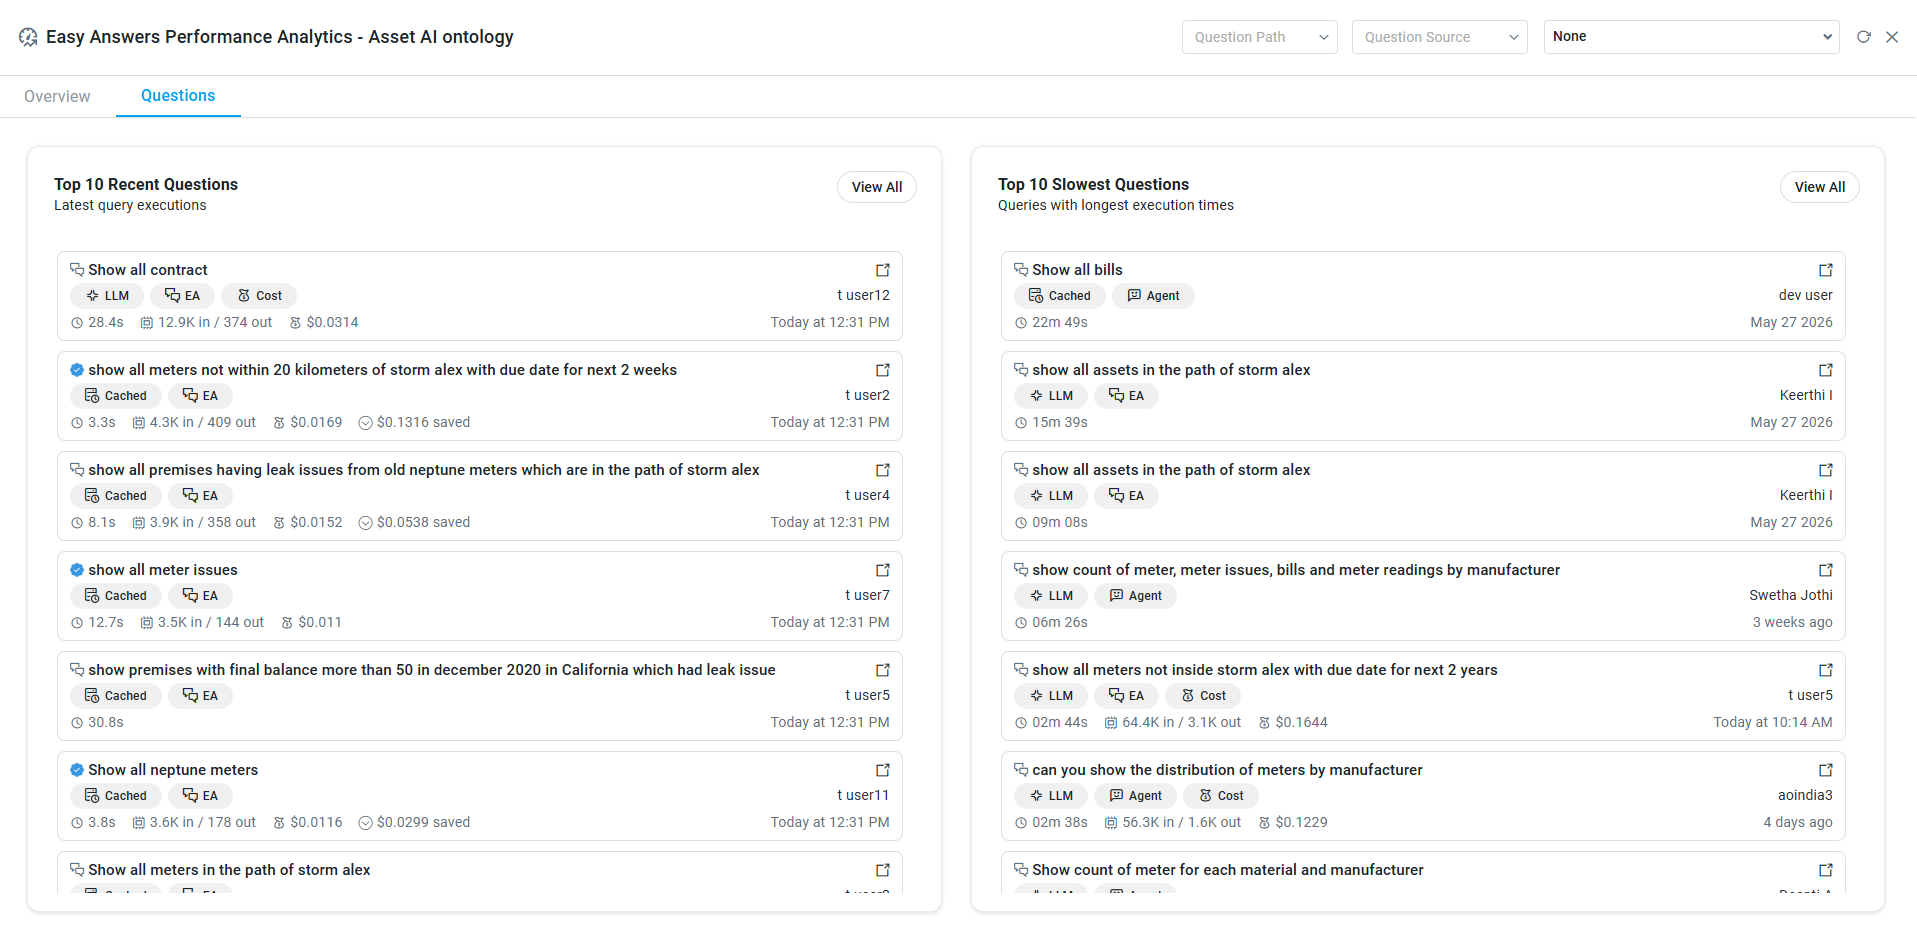The height and width of the screenshot is (943, 1917).
Task: Click the Cached tag on 'Show all bills'
Action: 1060,296
